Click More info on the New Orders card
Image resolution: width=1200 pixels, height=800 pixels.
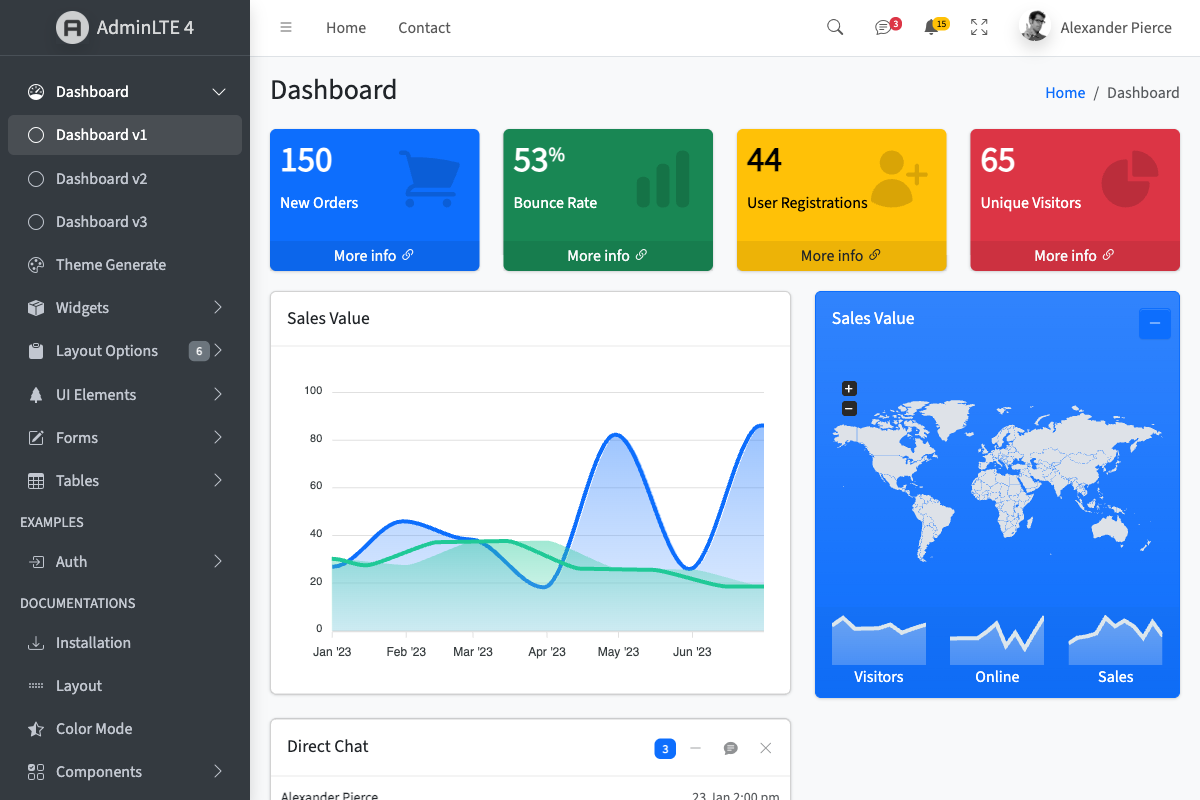[x=374, y=255]
